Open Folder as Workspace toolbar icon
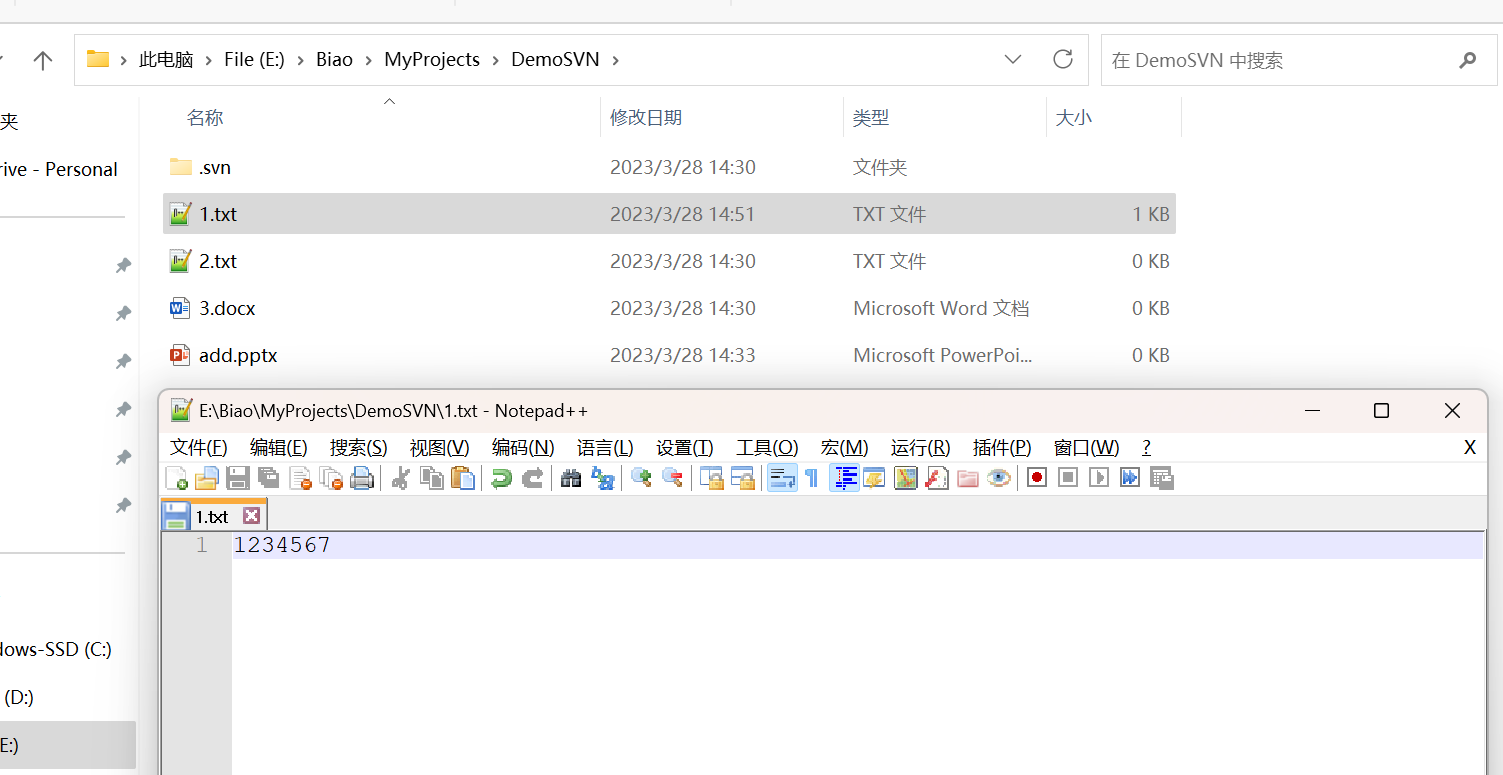The width and height of the screenshot is (1503, 775). [967, 478]
